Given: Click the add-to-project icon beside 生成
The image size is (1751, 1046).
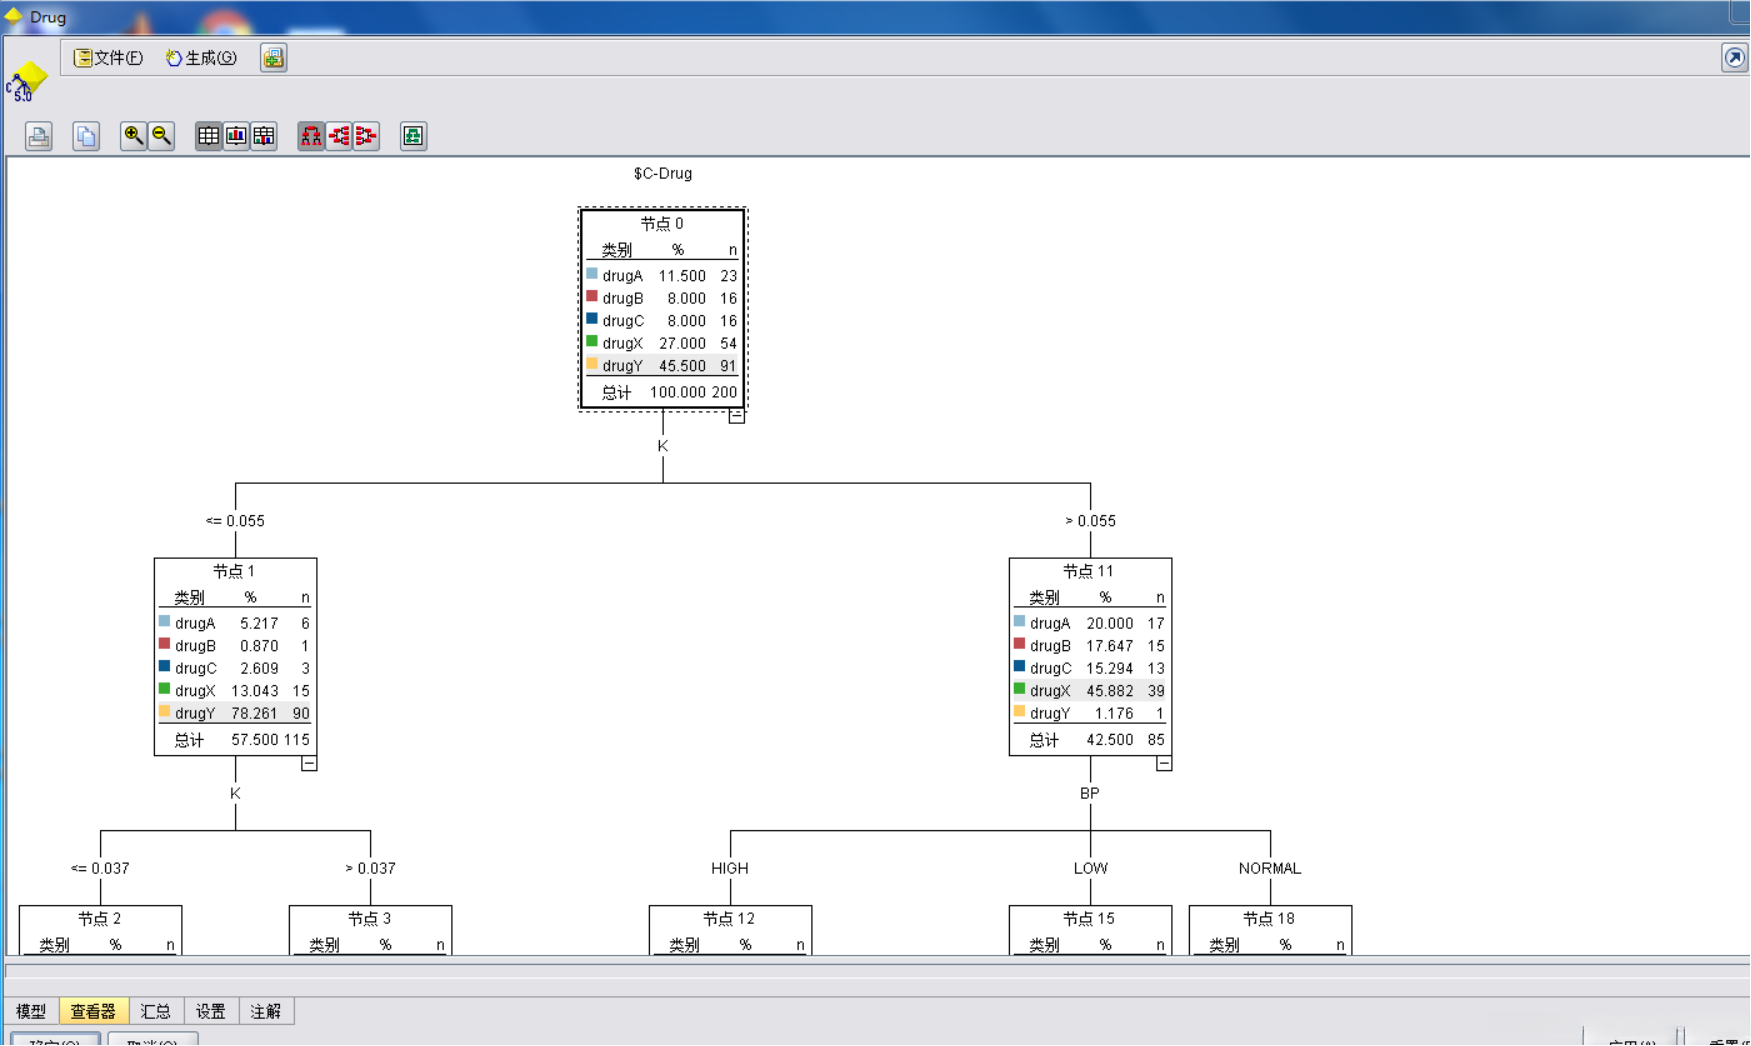Looking at the screenshot, I should (273, 58).
